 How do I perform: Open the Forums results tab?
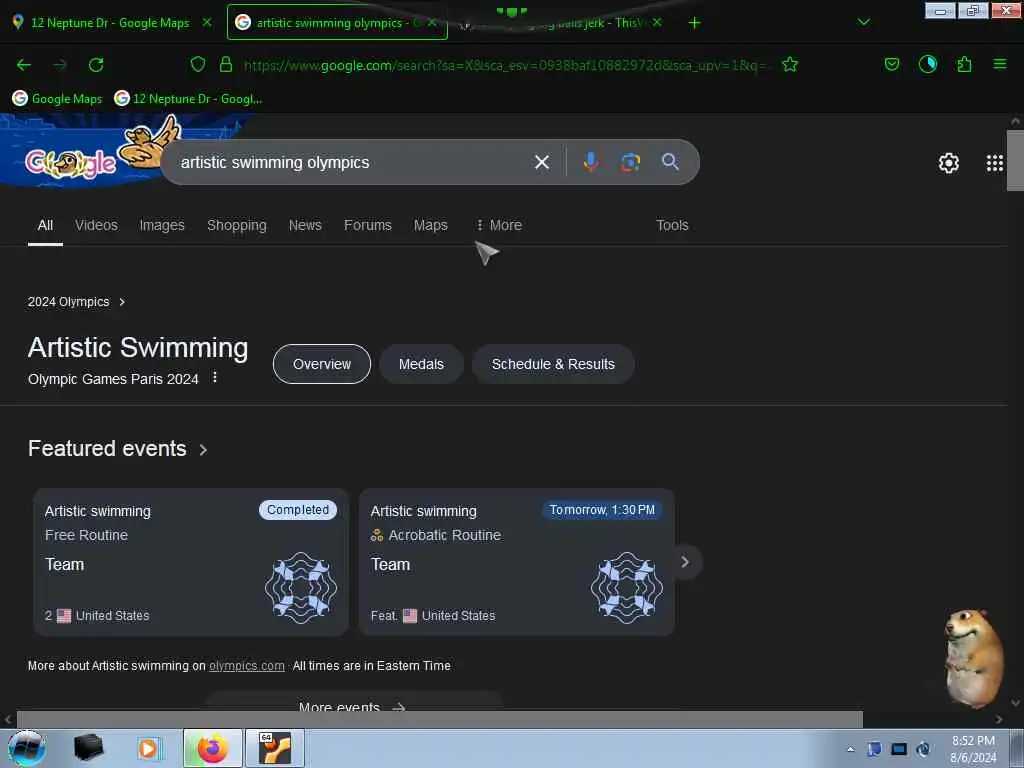click(x=368, y=225)
